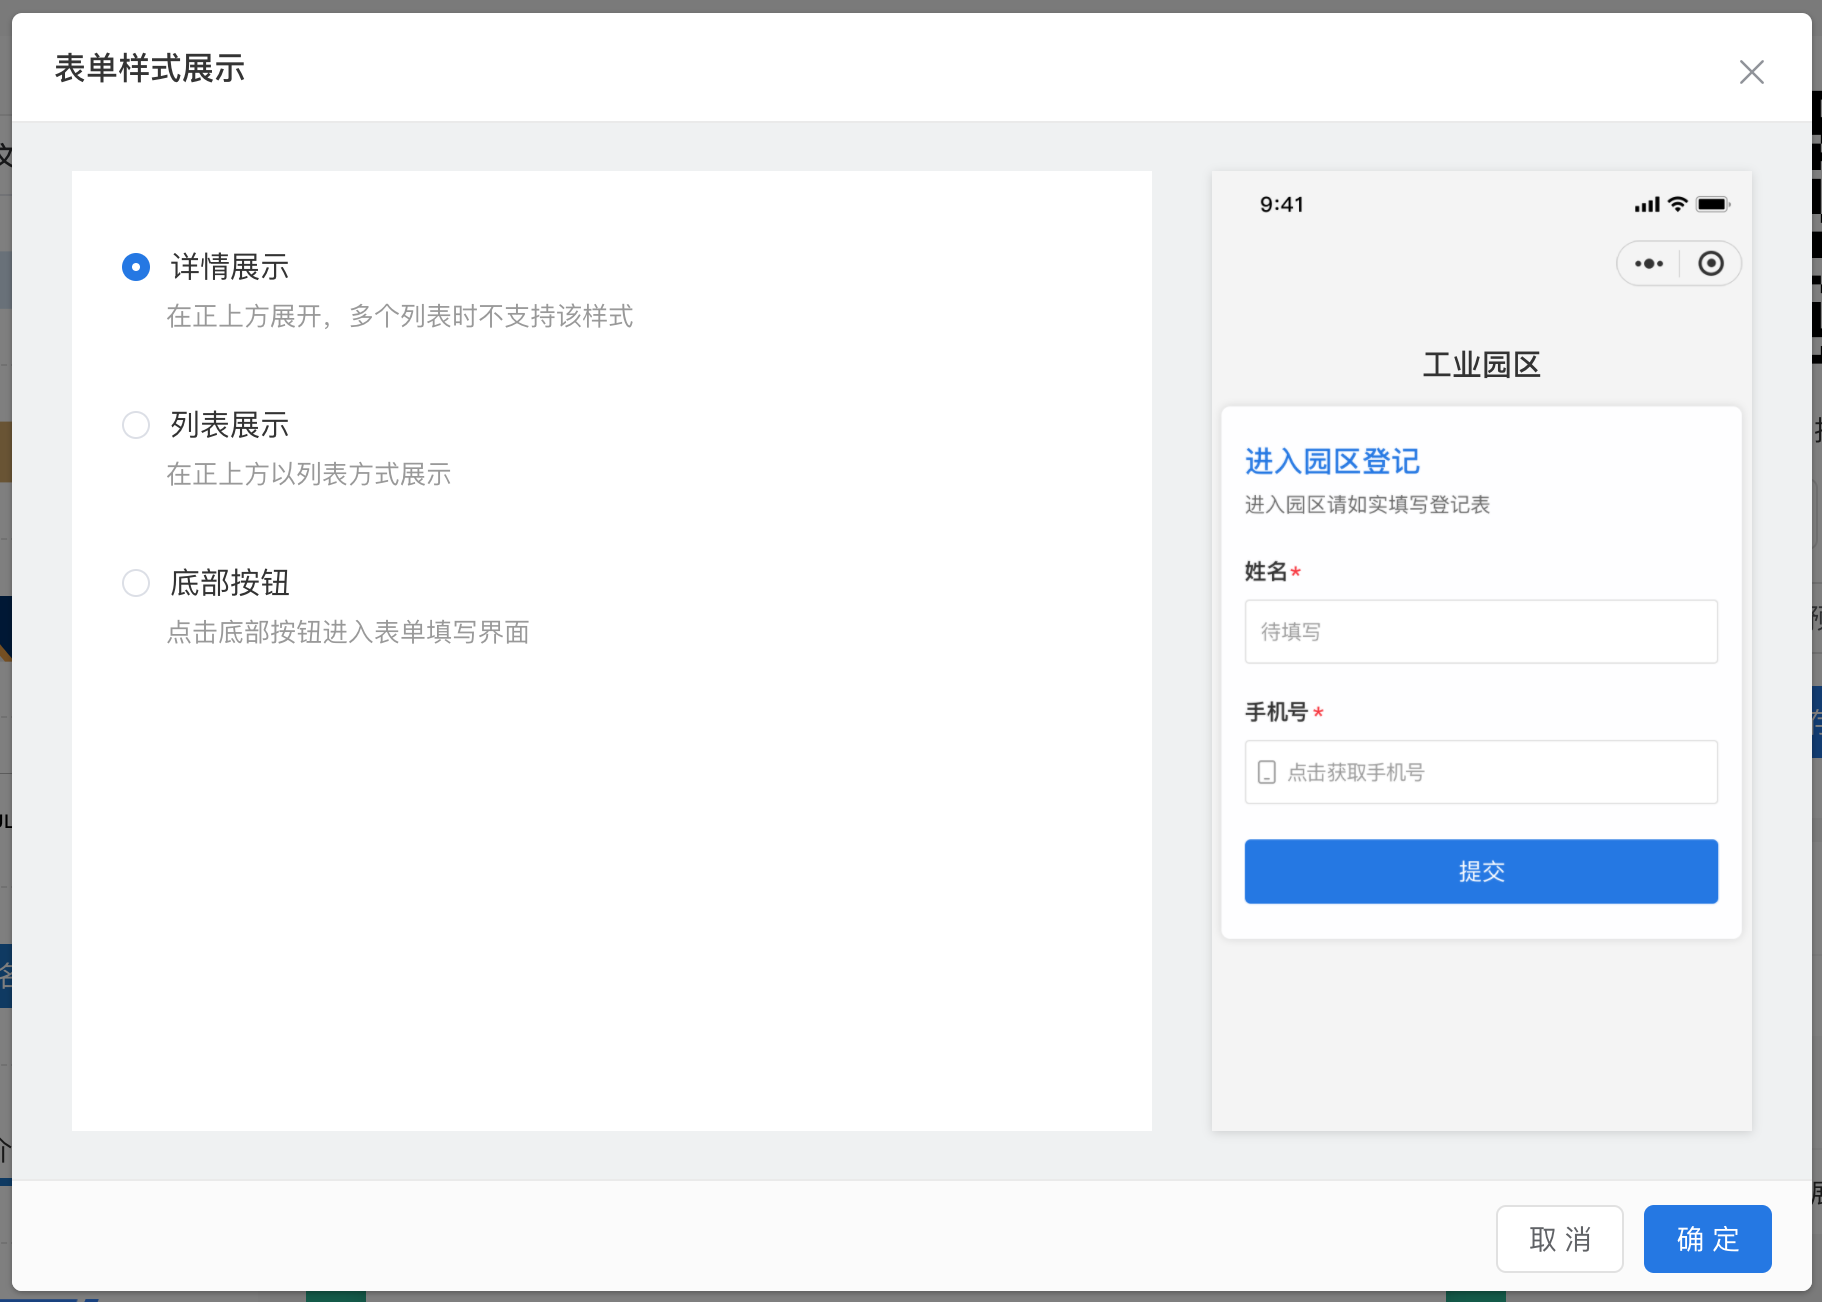The image size is (1822, 1302).
Task: Confirm with the 确定 button
Action: coord(1707,1239)
